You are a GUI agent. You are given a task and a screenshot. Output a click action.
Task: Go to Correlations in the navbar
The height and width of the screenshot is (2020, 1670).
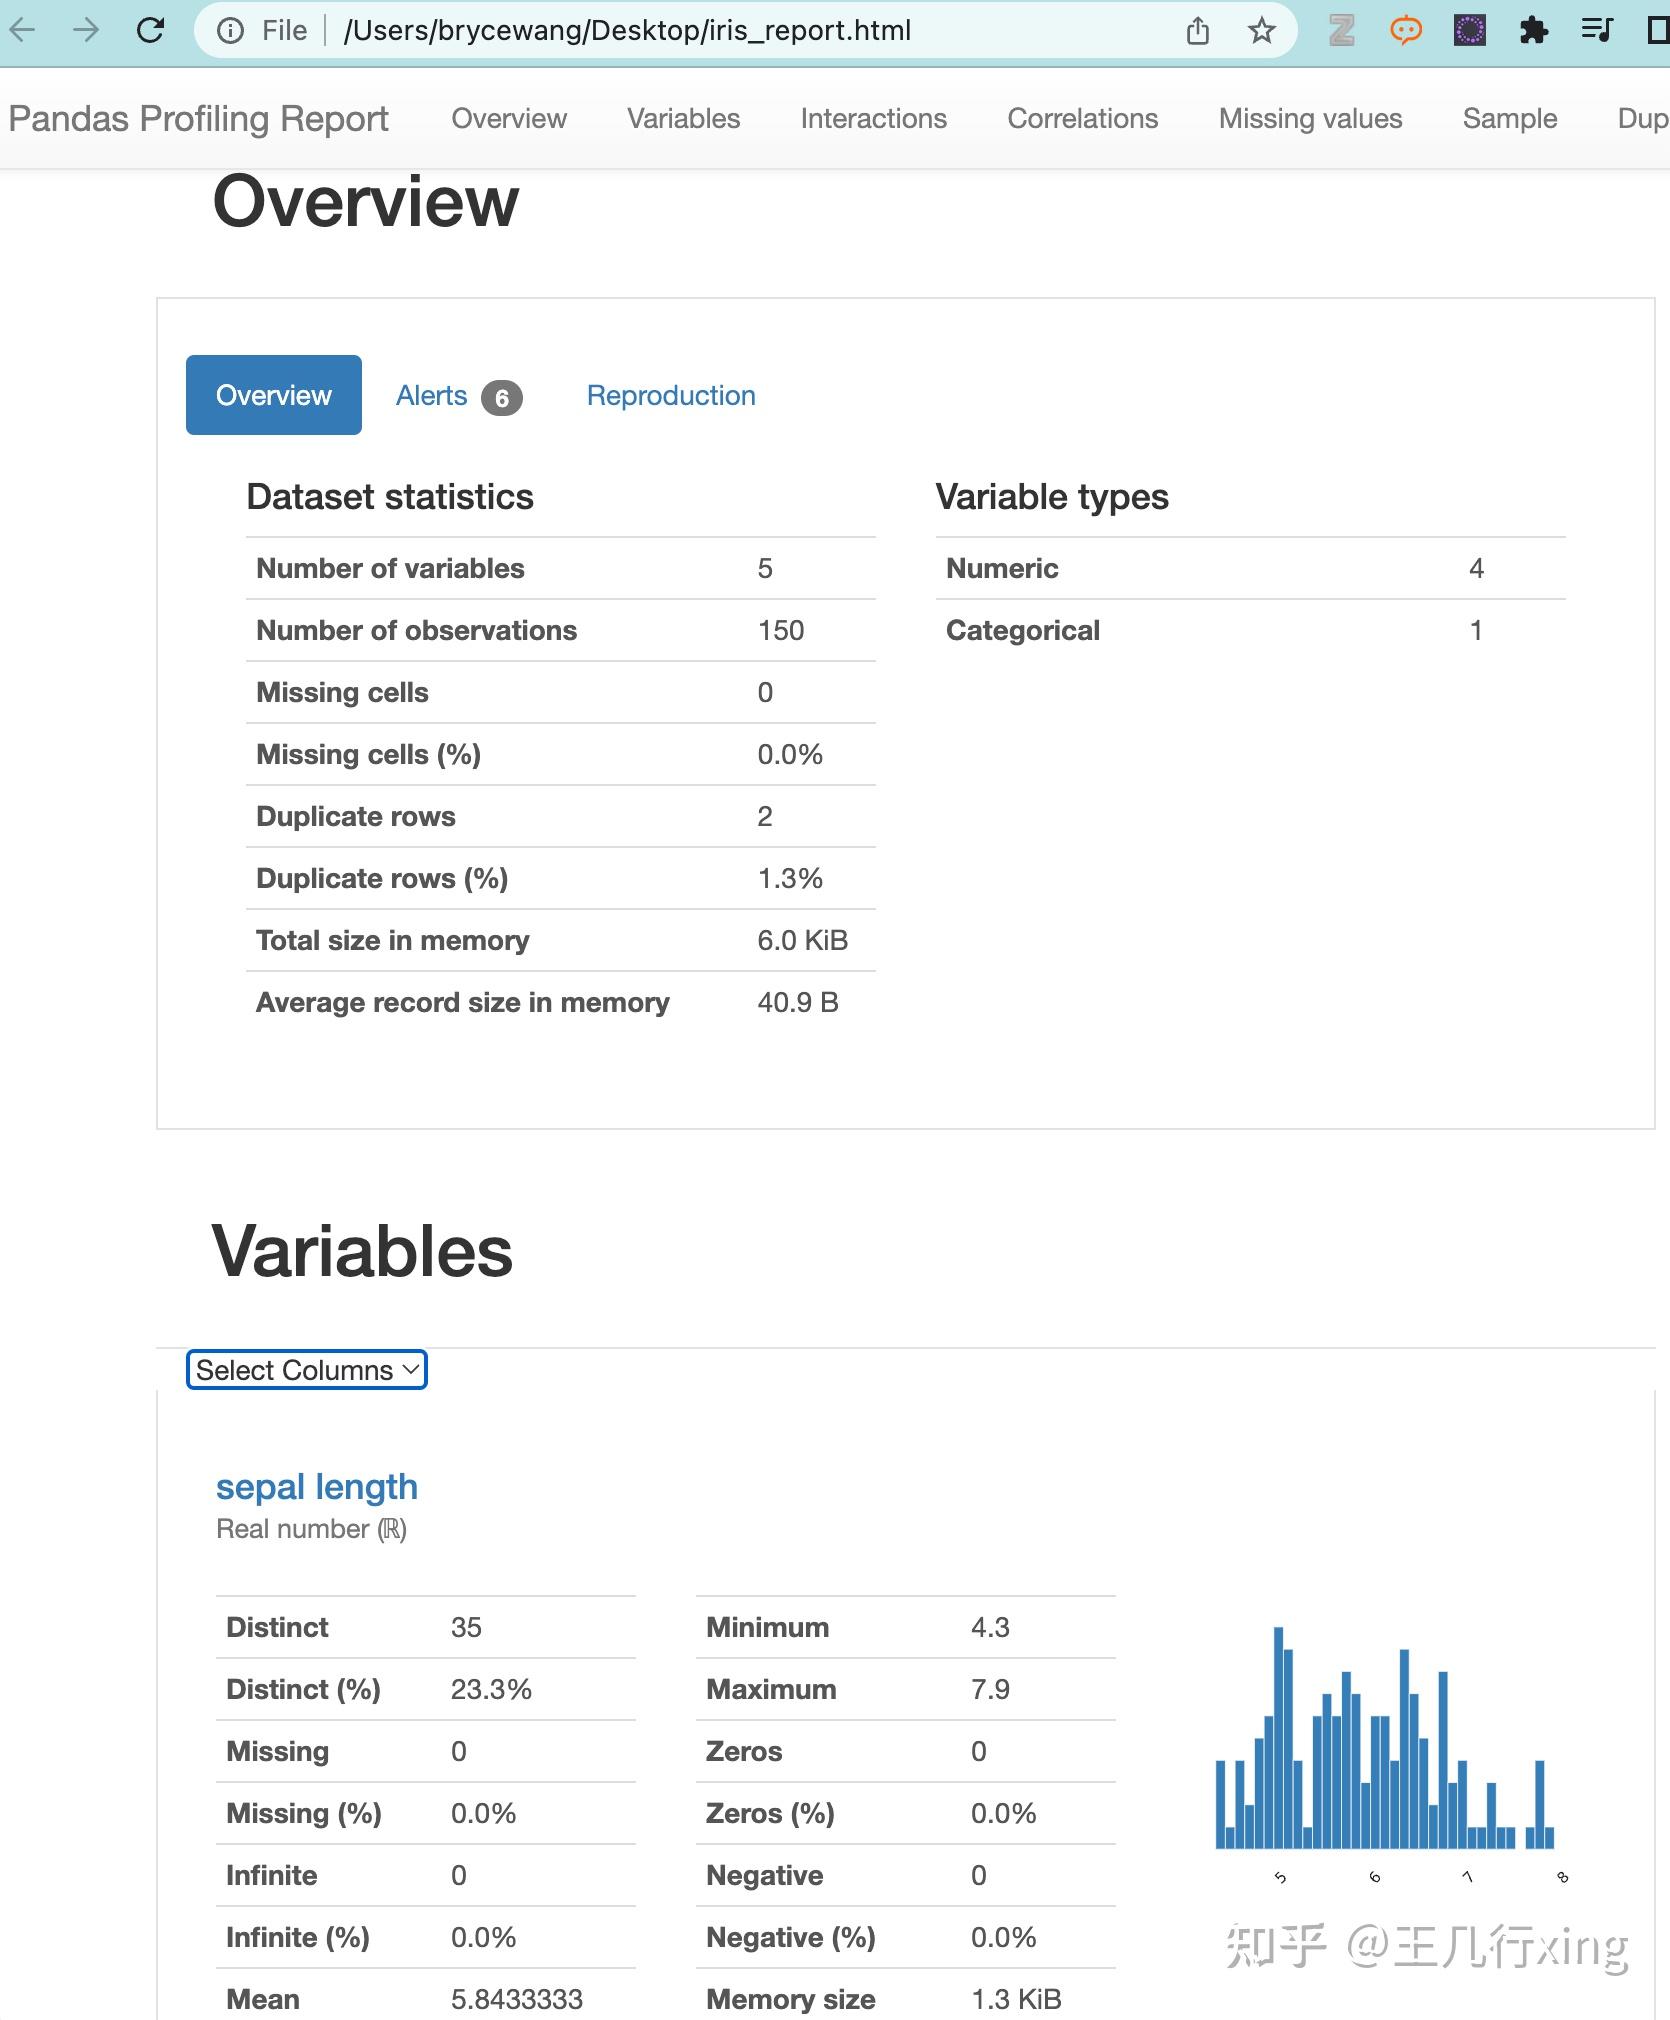[1082, 119]
